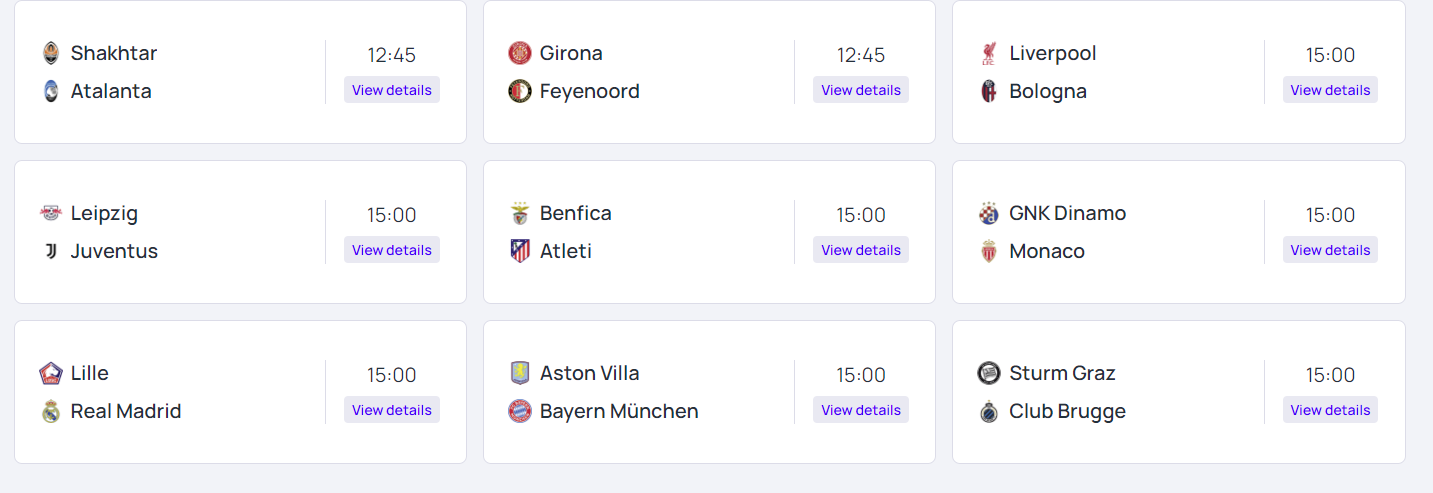Click the Feyenoord club crest icon
Viewport: 1433px width, 493px height.
[x=519, y=91]
